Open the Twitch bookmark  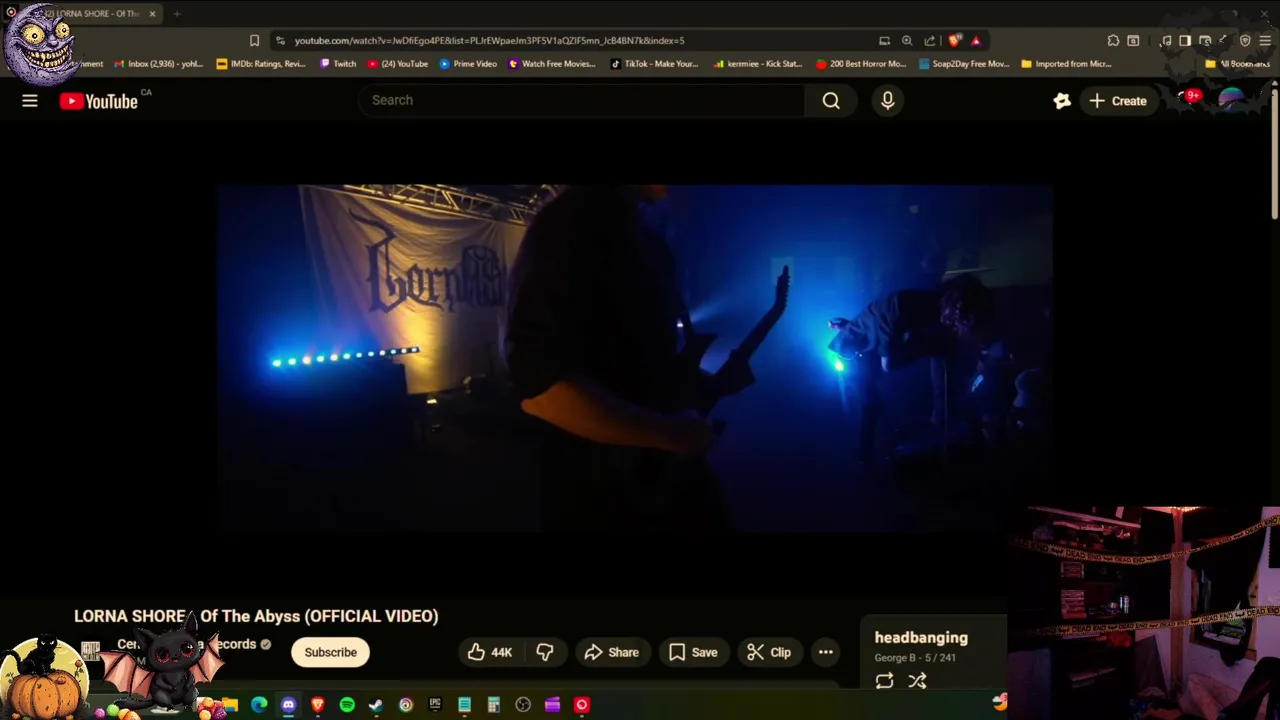tap(338, 64)
